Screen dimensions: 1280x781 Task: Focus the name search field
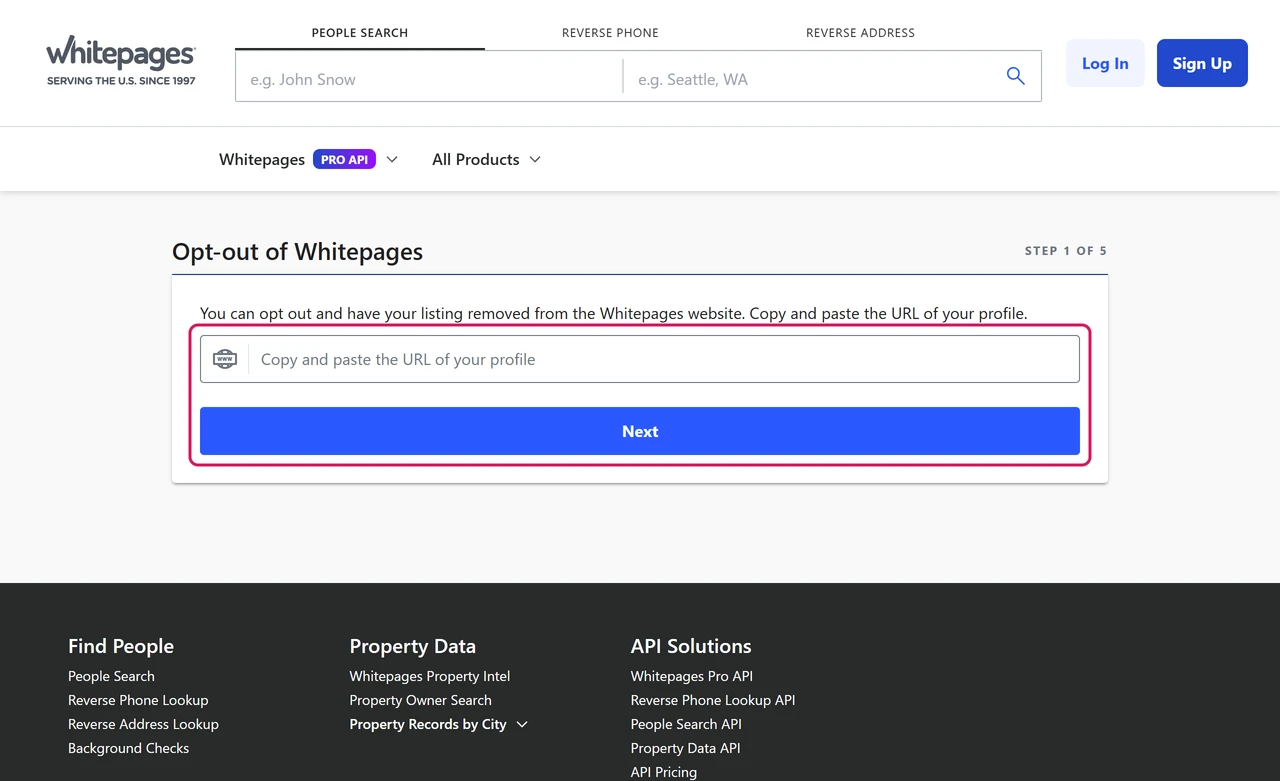429,79
